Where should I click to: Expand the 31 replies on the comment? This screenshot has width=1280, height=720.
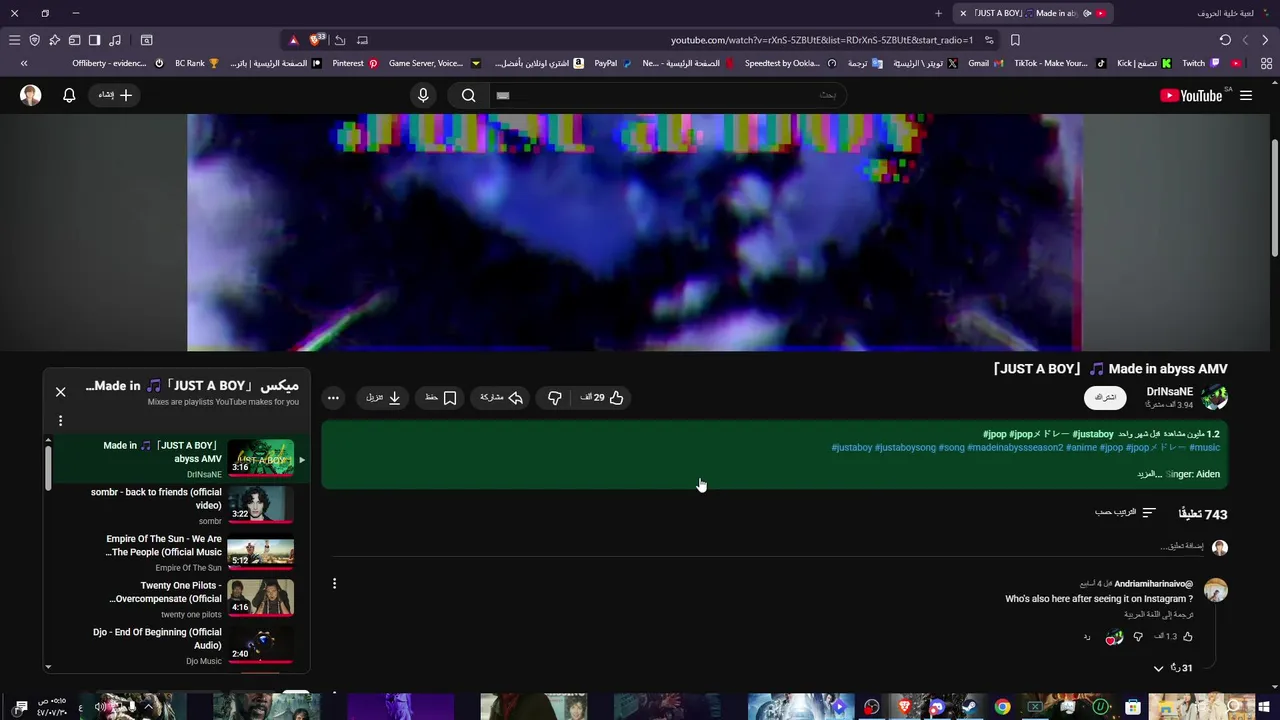(1172, 668)
